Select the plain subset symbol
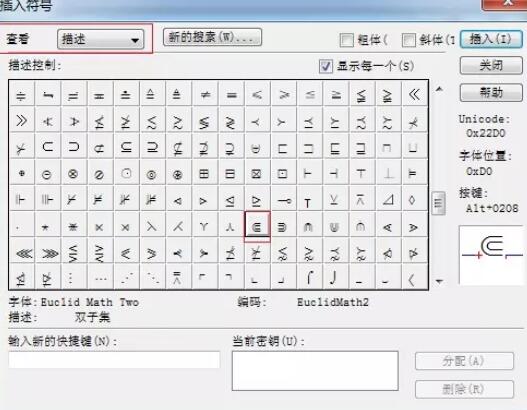 pos(47,147)
